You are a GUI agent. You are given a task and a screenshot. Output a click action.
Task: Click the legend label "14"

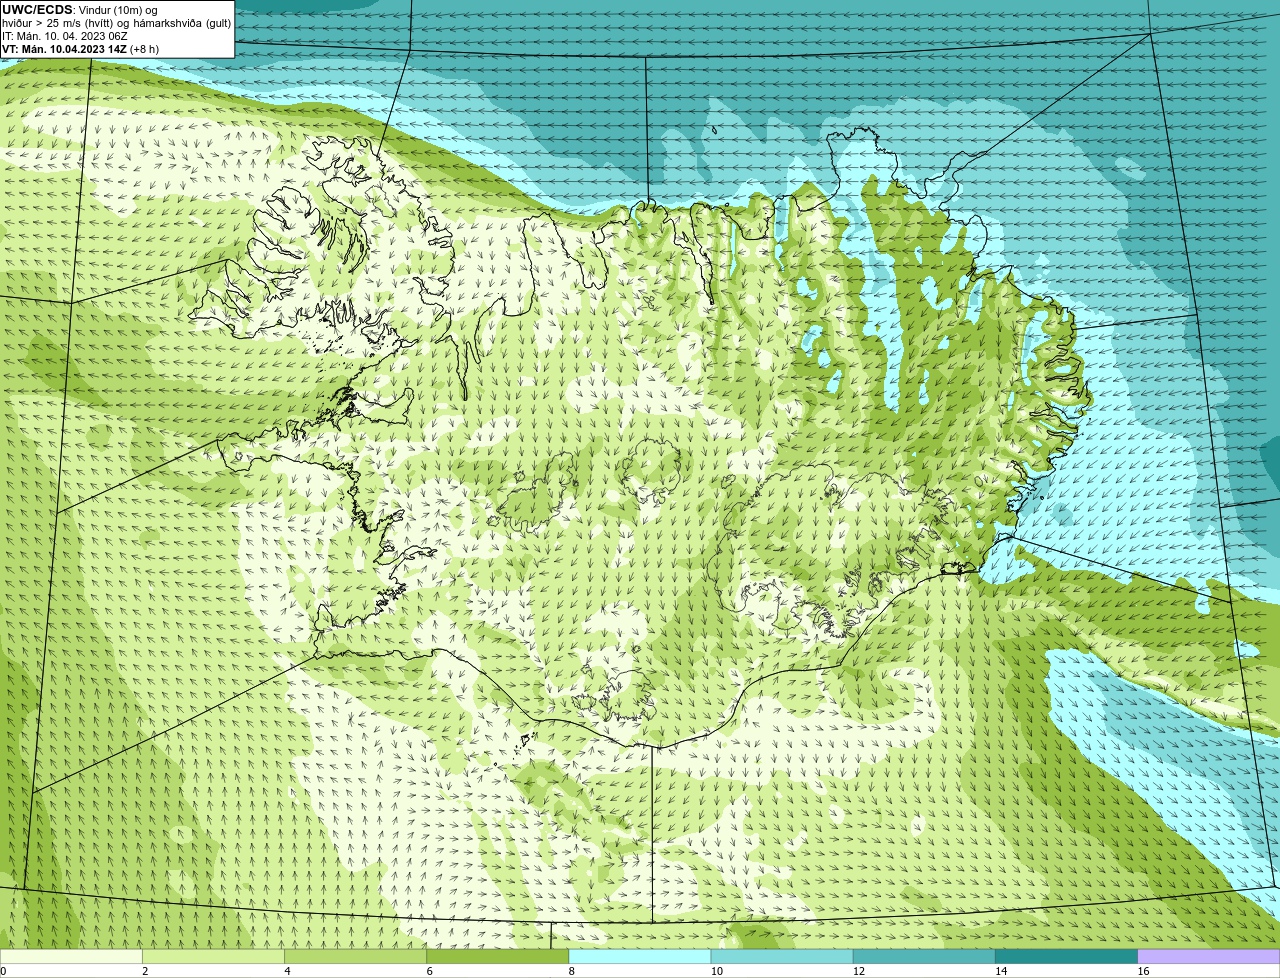pyautogui.click(x=1001, y=971)
